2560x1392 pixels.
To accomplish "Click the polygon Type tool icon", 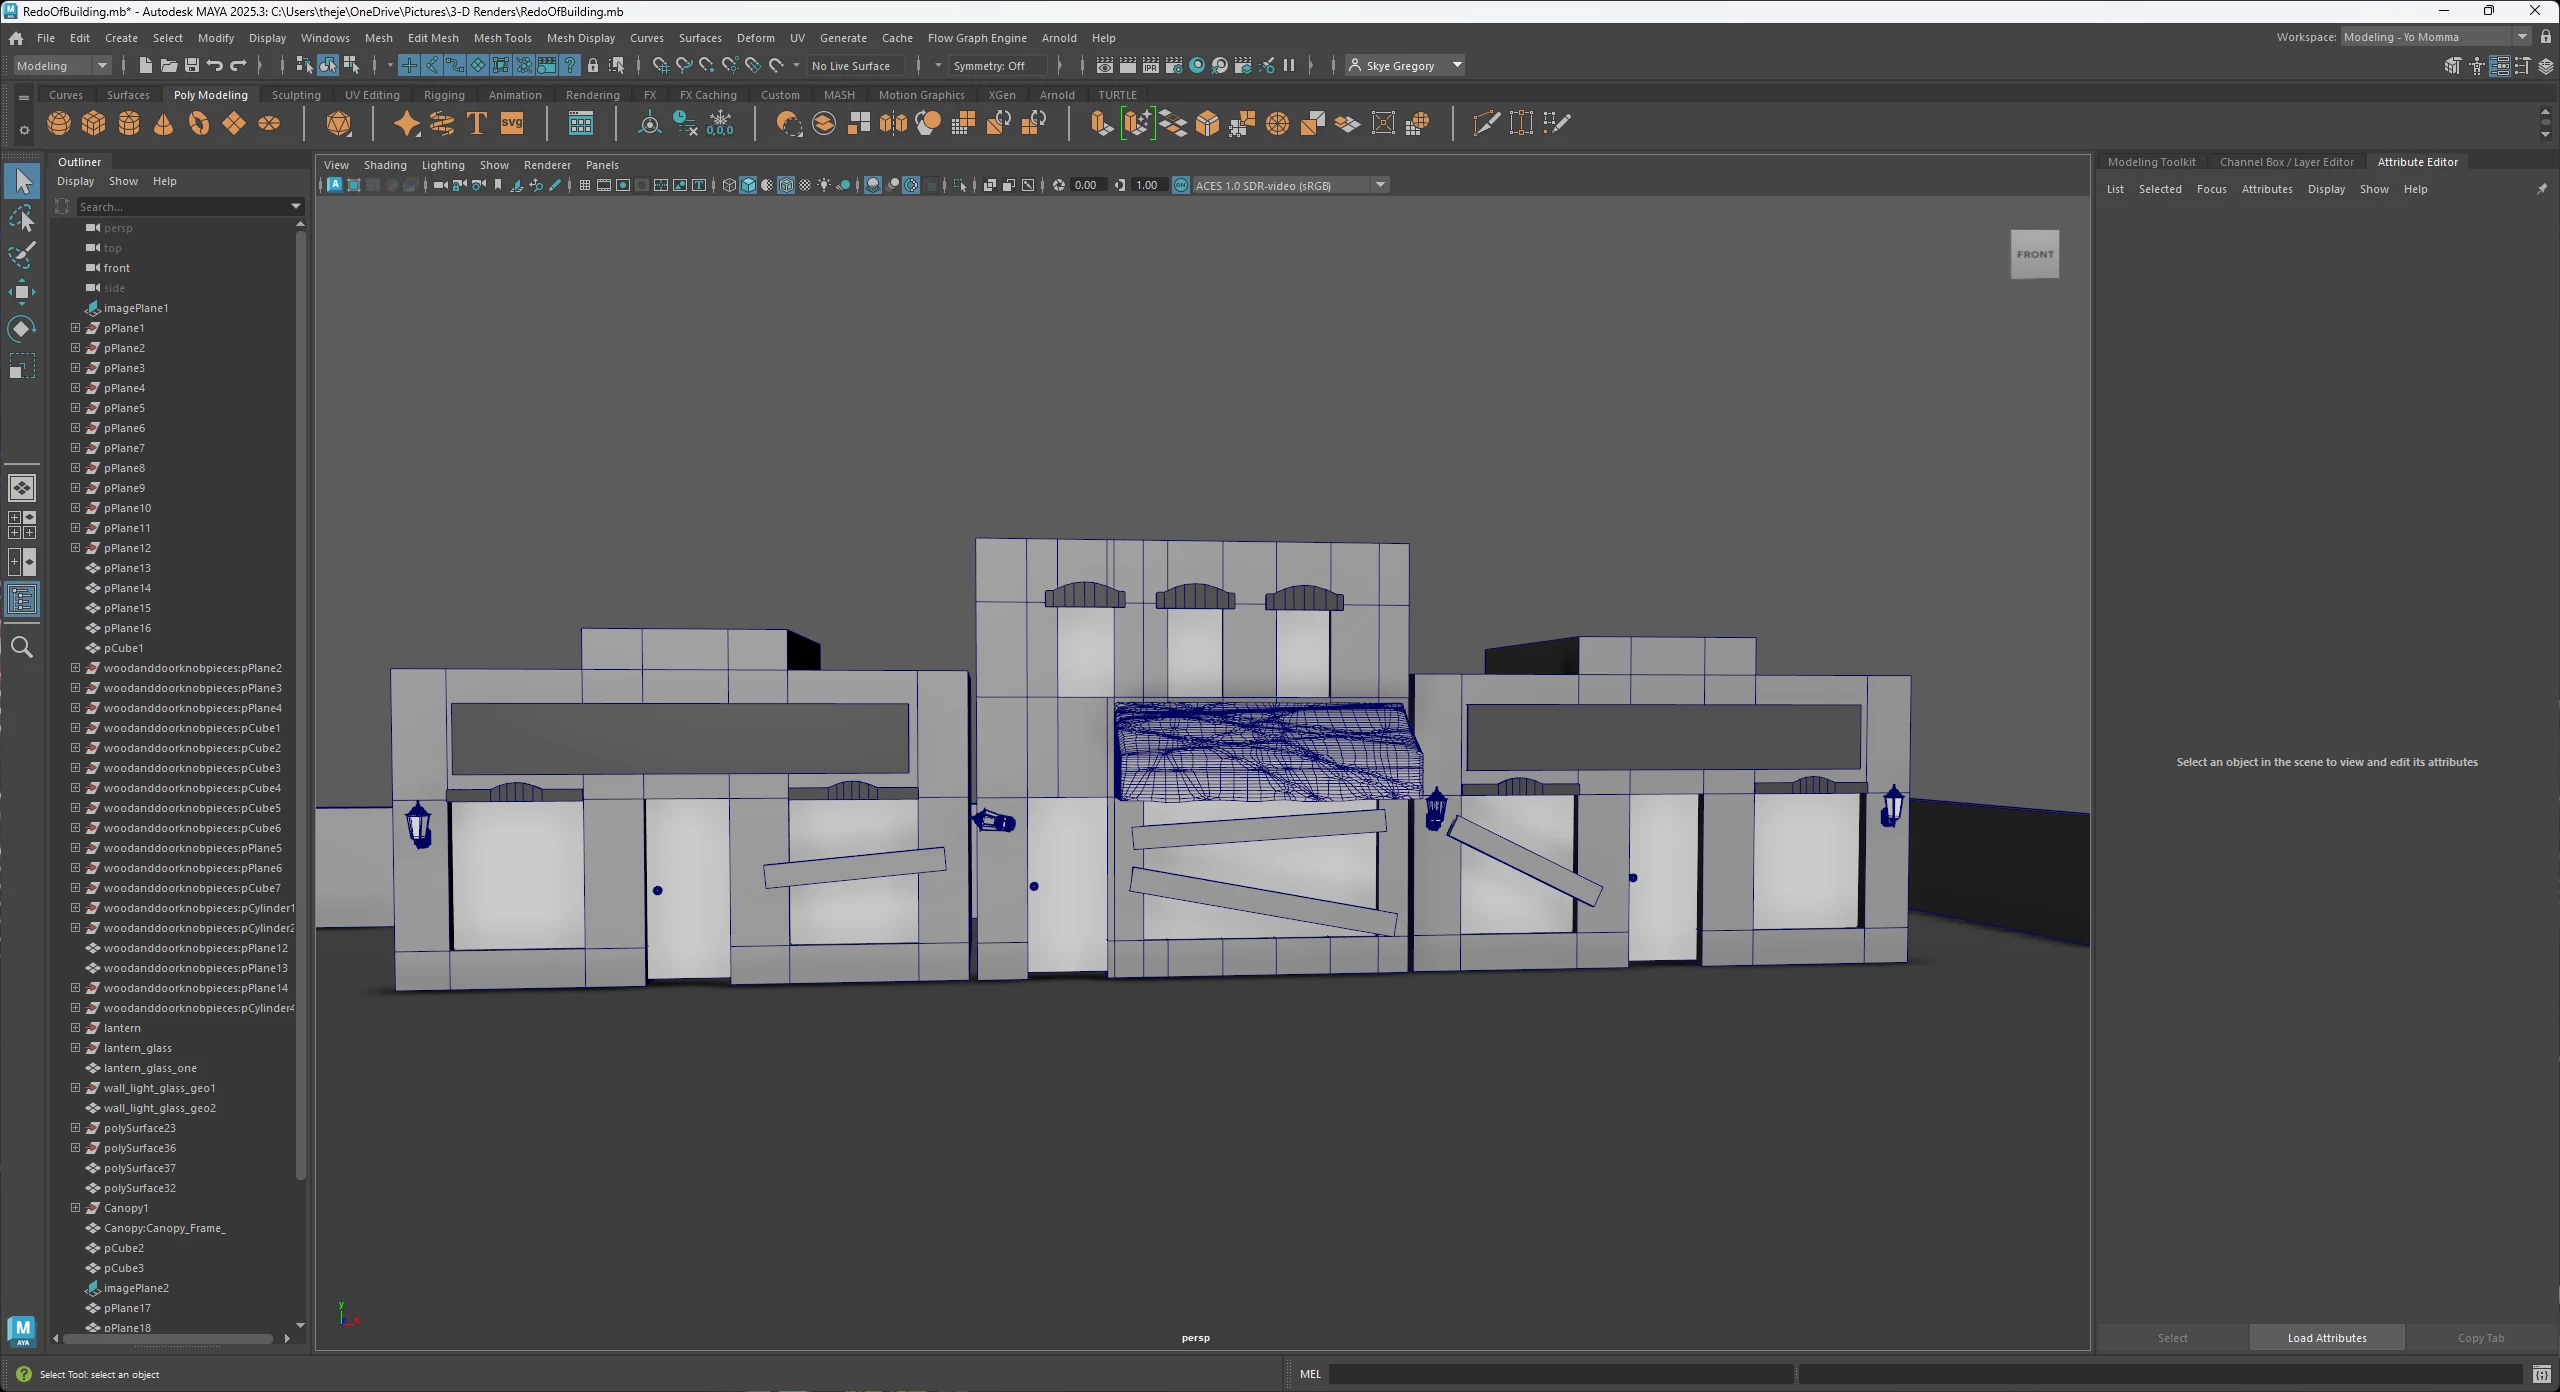I will point(477,123).
